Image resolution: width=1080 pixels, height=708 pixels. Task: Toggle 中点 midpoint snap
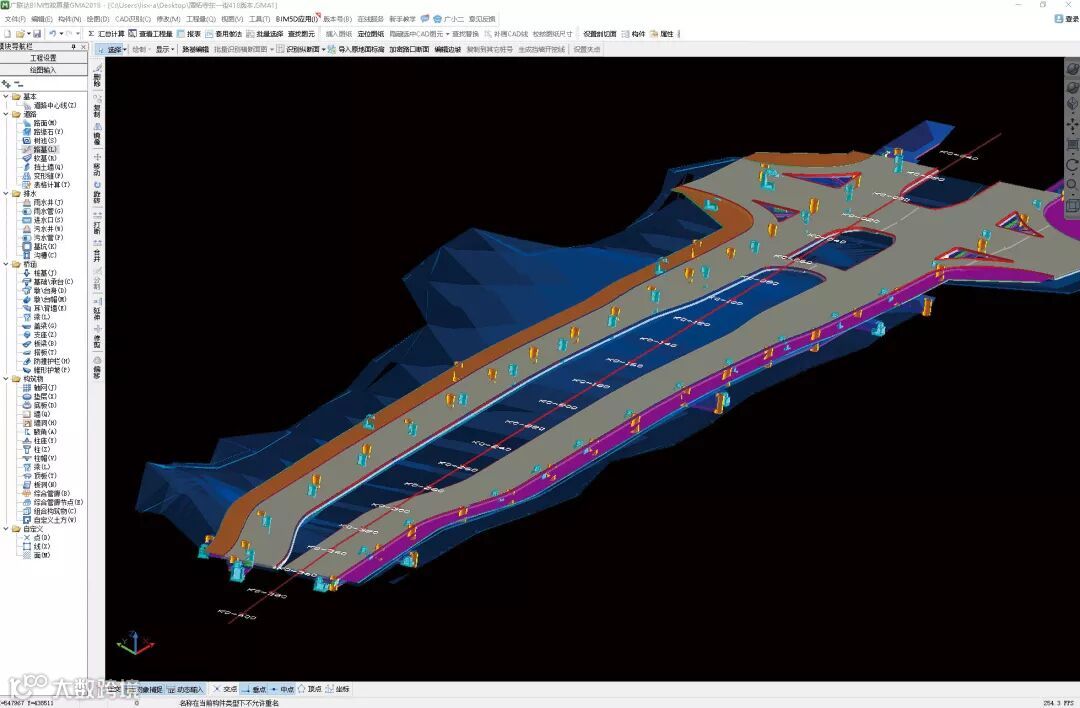pyautogui.click(x=282, y=689)
